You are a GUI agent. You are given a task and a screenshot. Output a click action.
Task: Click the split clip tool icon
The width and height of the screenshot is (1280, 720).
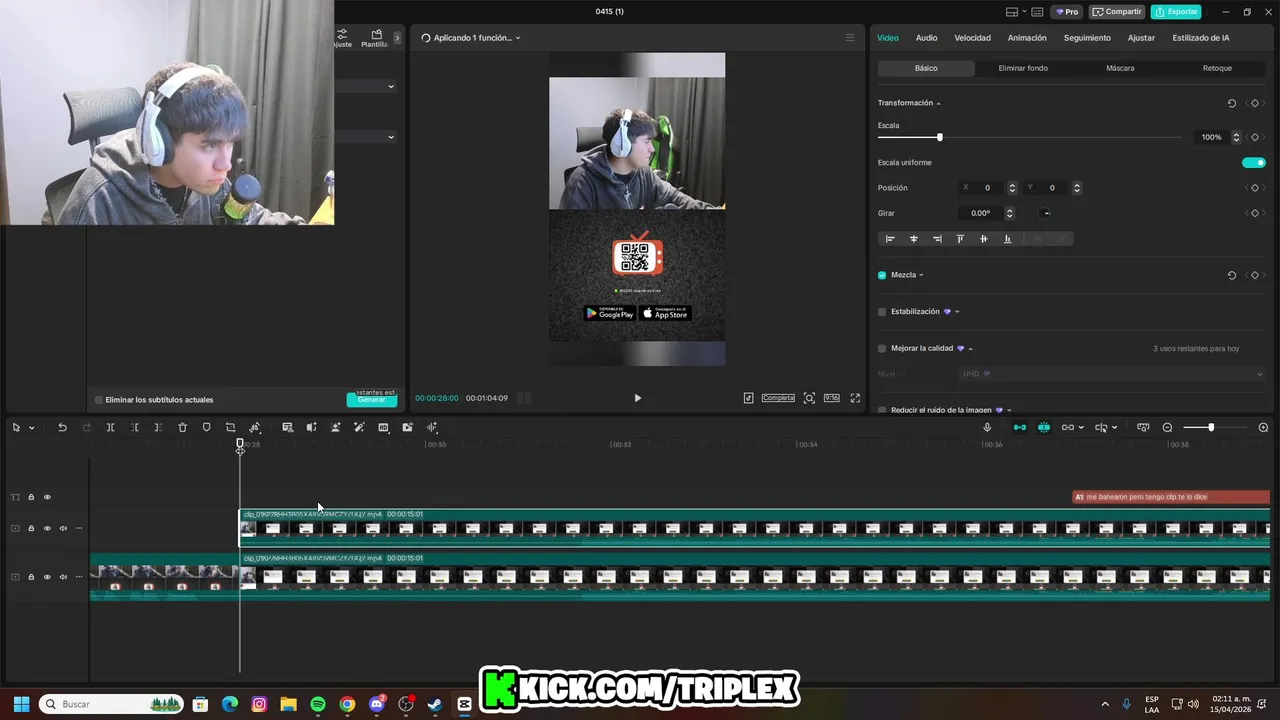coord(110,427)
